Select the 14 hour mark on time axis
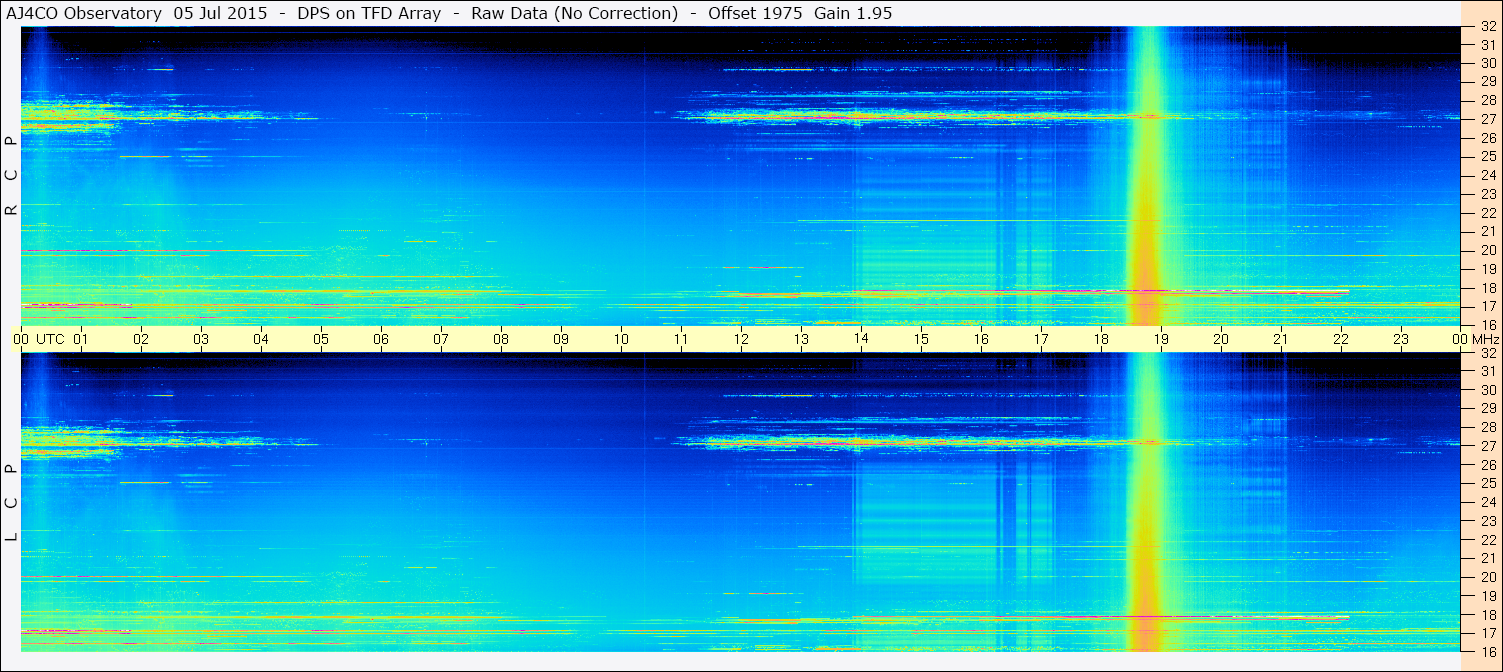 coord(861,339)
